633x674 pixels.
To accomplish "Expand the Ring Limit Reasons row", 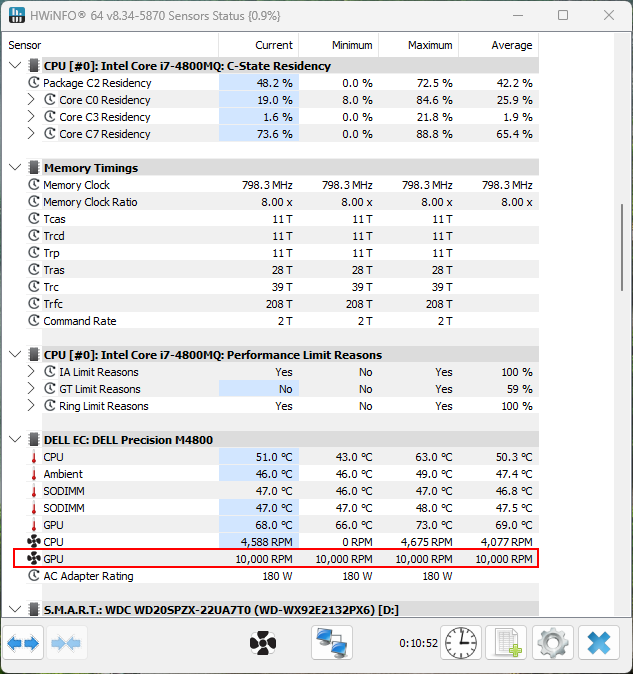I will tap(32, 406).
